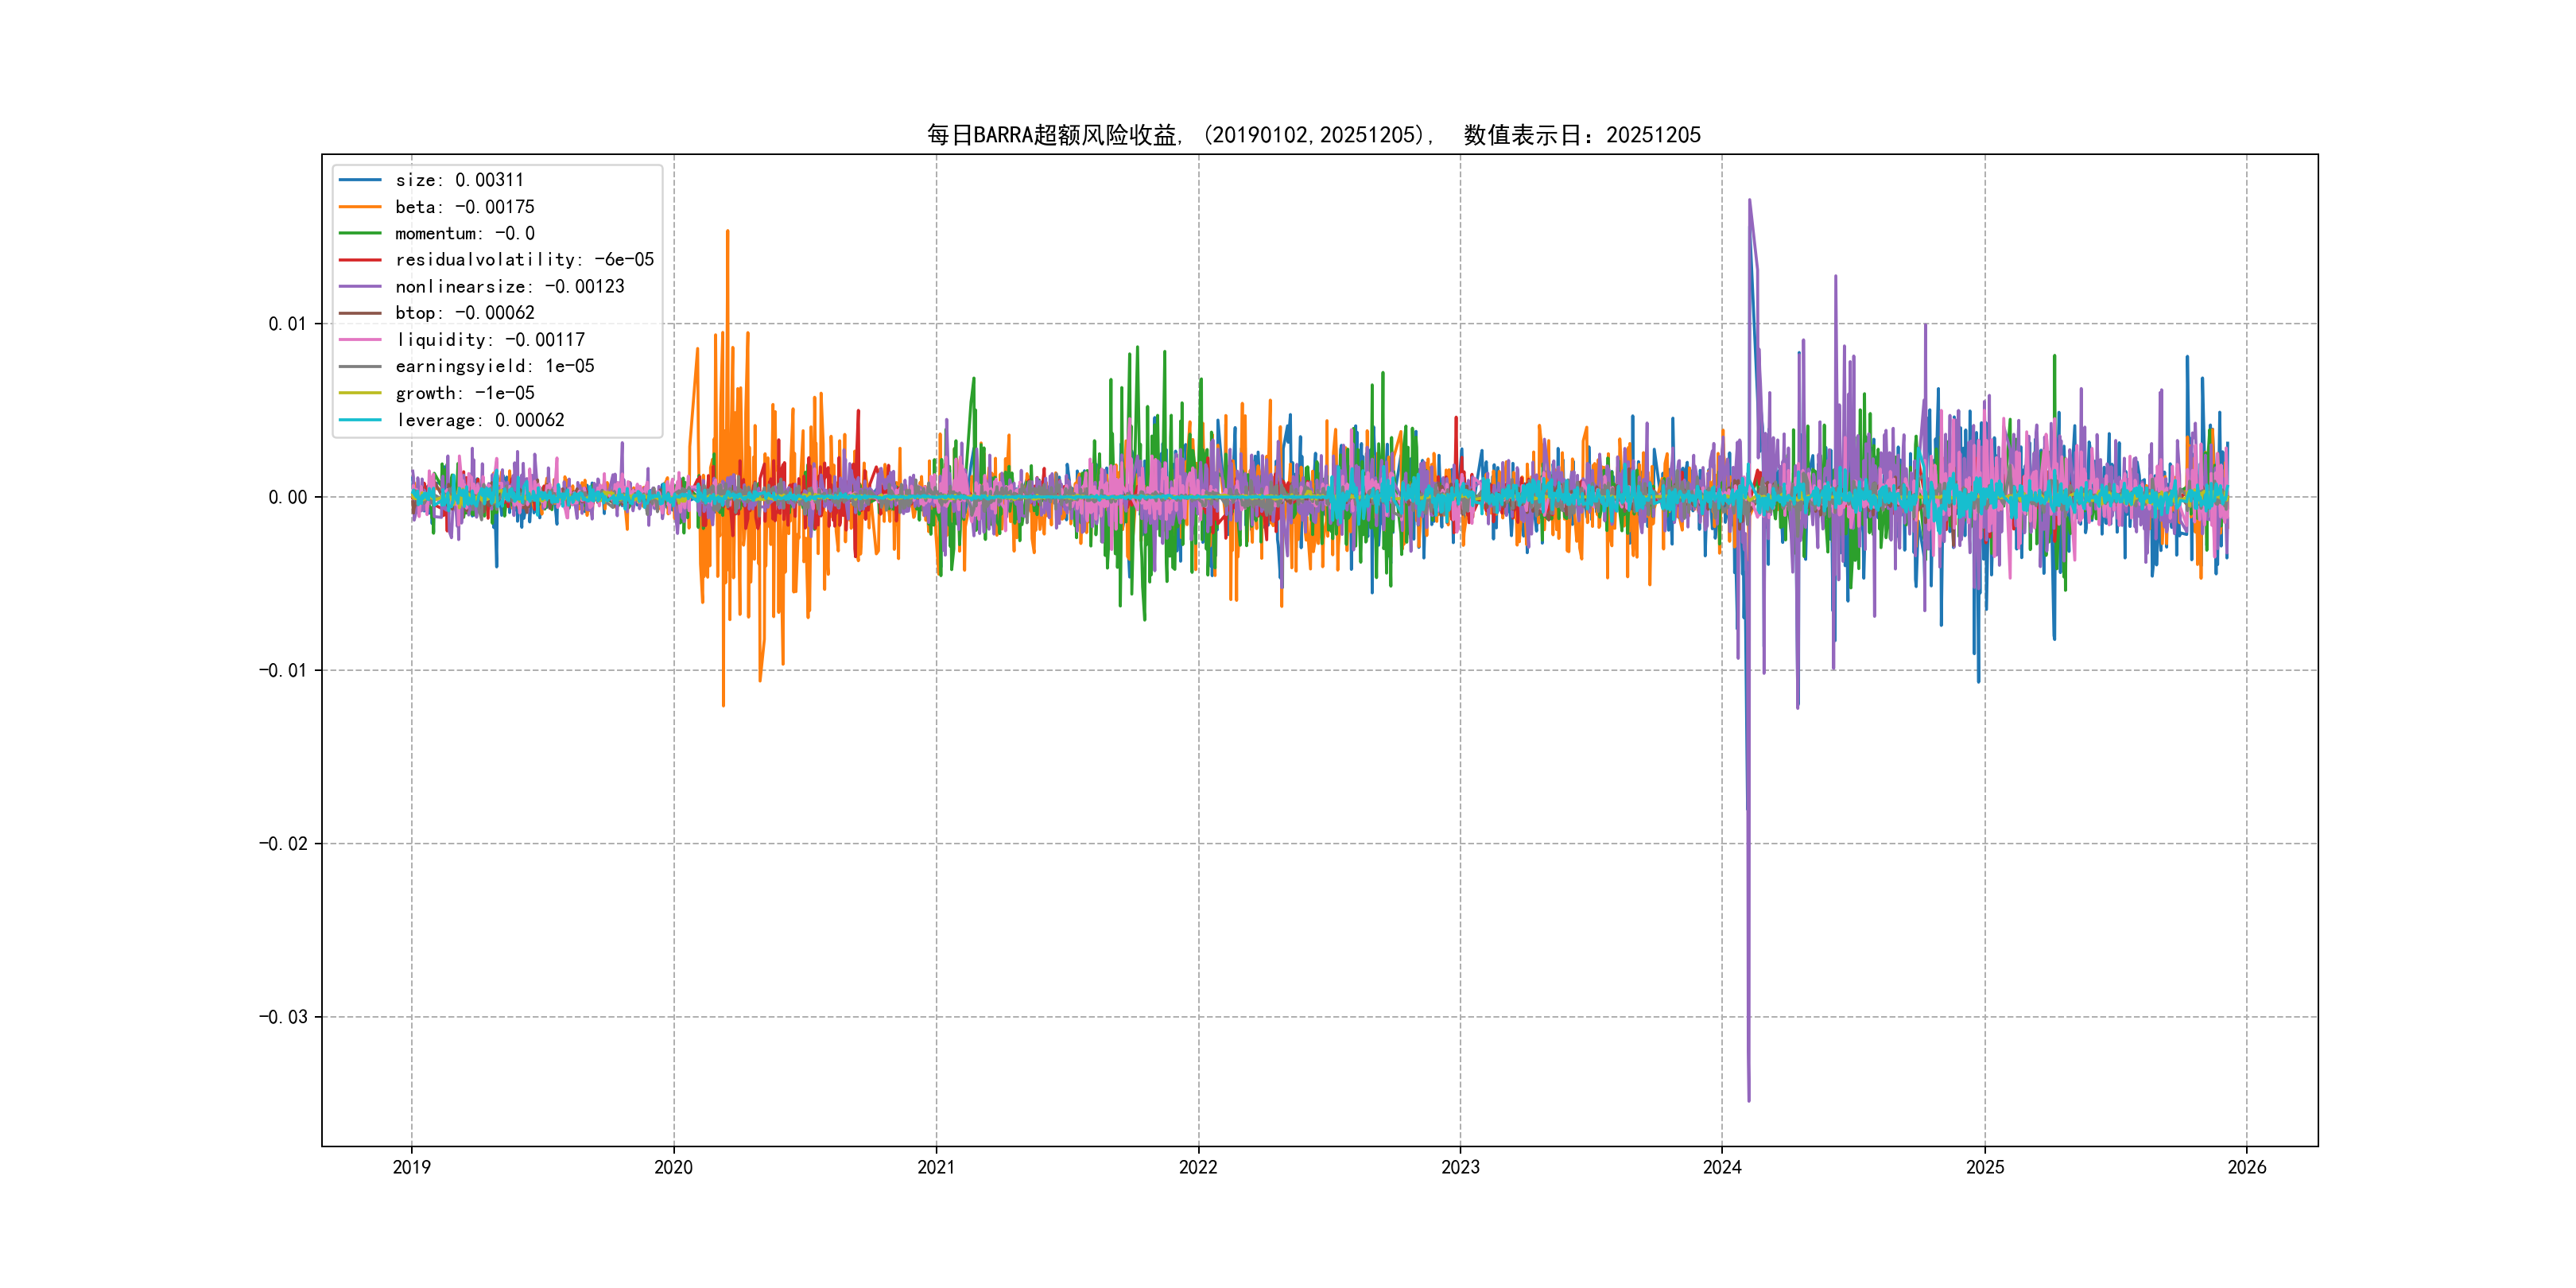The image size is (2576, 1288).
Task: Click the 2021 x-axis tick label
Action: point(936,1167)
